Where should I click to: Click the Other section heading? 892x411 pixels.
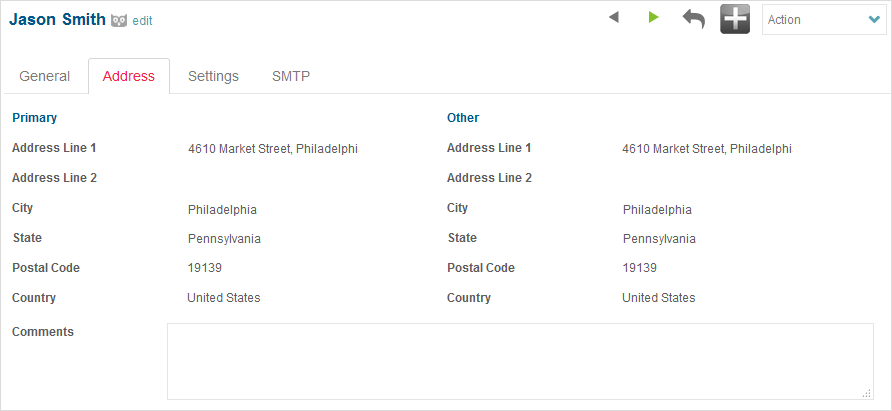click(463, 118)
